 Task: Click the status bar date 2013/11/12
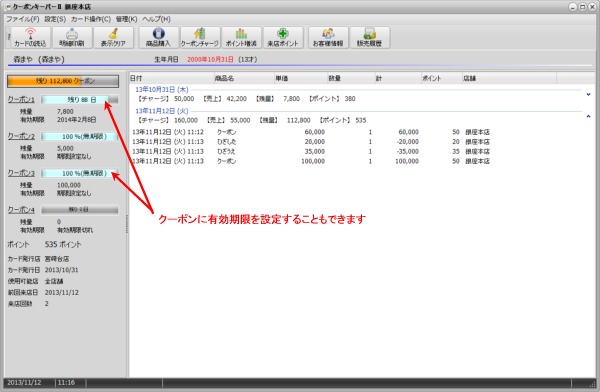[24, 382]
